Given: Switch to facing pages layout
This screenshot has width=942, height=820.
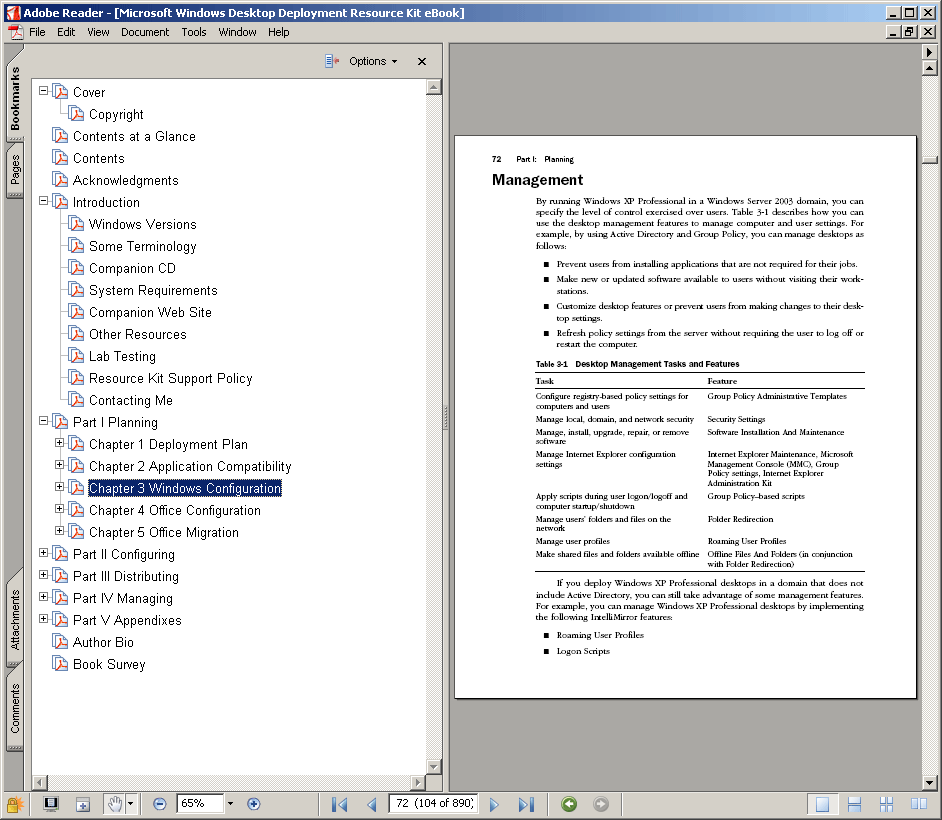Looking at the screenshot, I should tap(919, 804).
